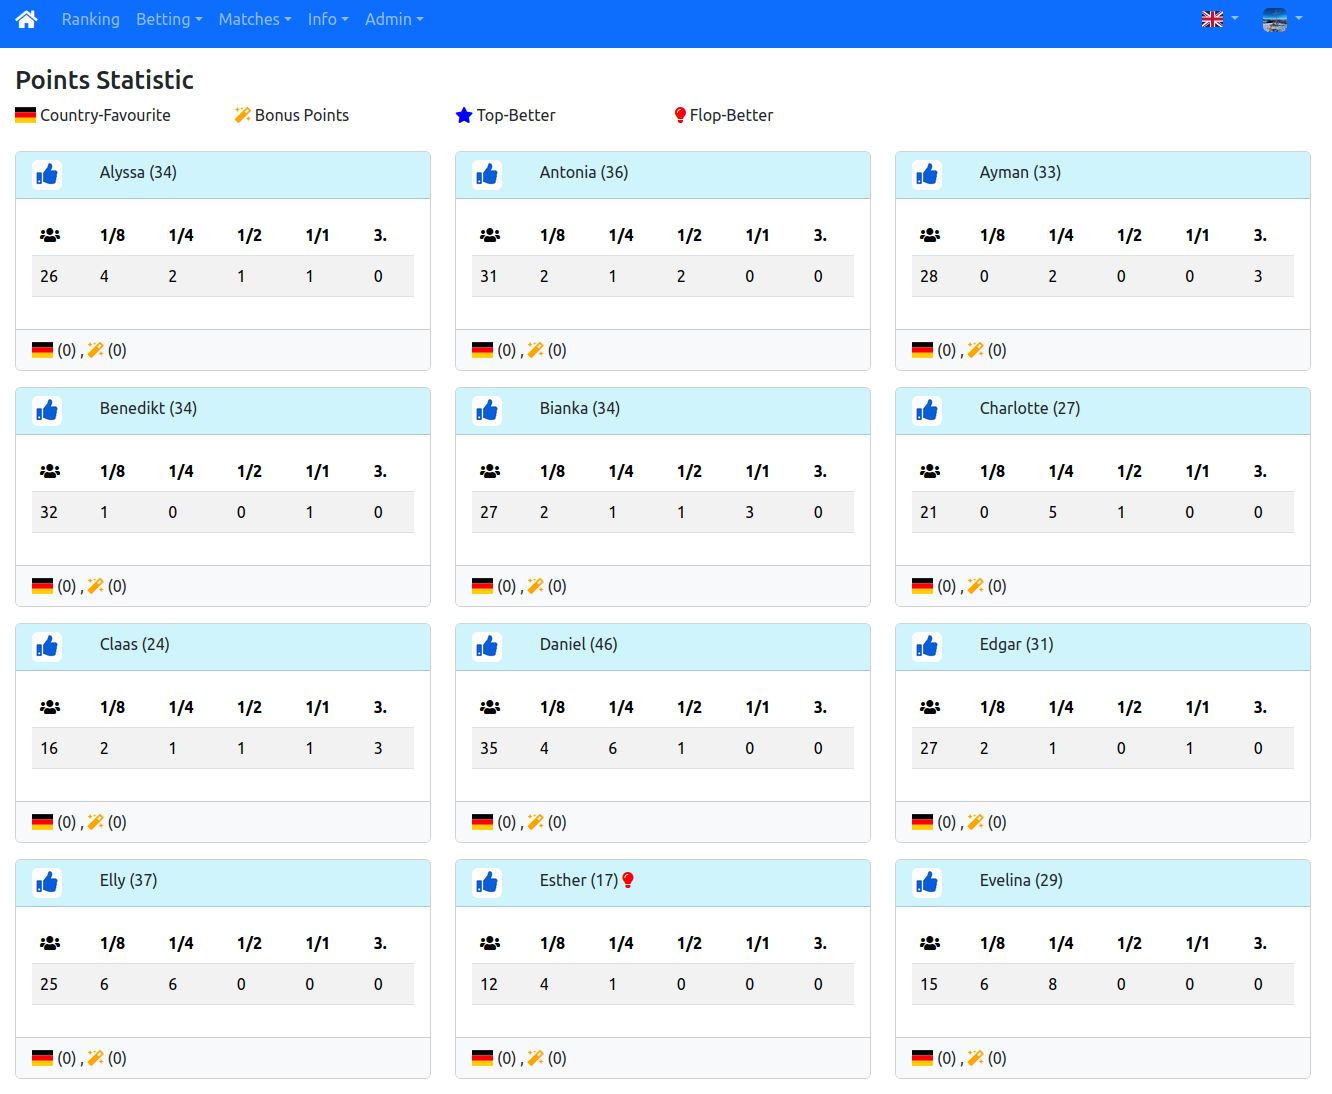The height and width of the screenshot is (1094, 1332).
Task: Open the Info dropdown menu
Action: tap(328, 19)
